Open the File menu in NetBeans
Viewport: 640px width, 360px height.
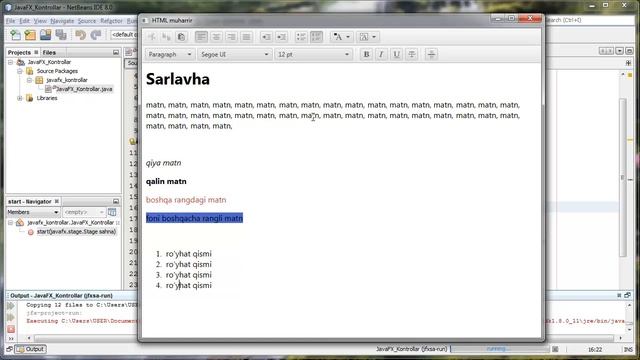[10, 21]
